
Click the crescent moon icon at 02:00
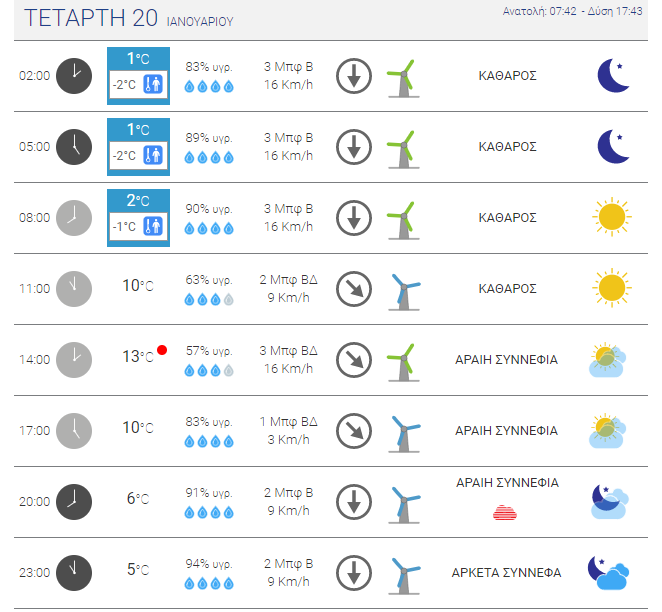coord(613,76)
